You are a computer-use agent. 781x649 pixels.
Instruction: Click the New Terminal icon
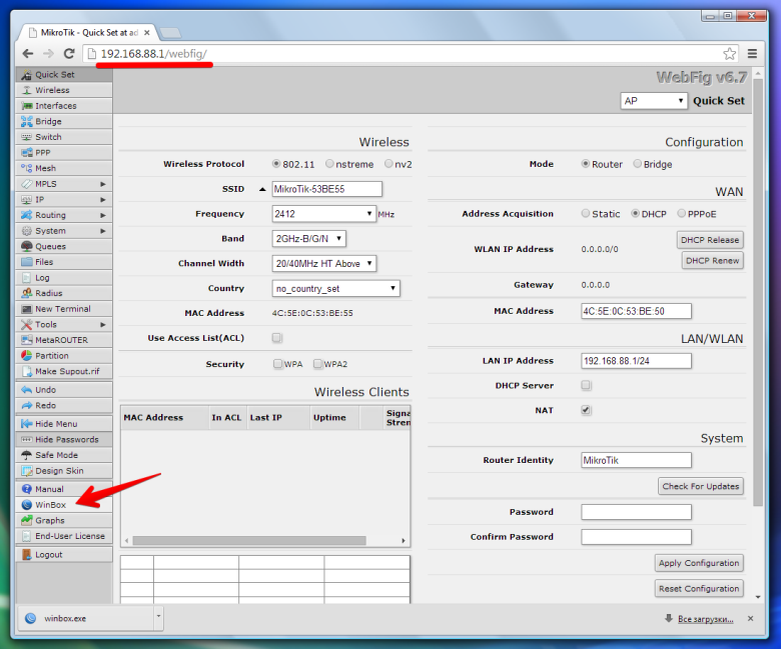point(27,309)
